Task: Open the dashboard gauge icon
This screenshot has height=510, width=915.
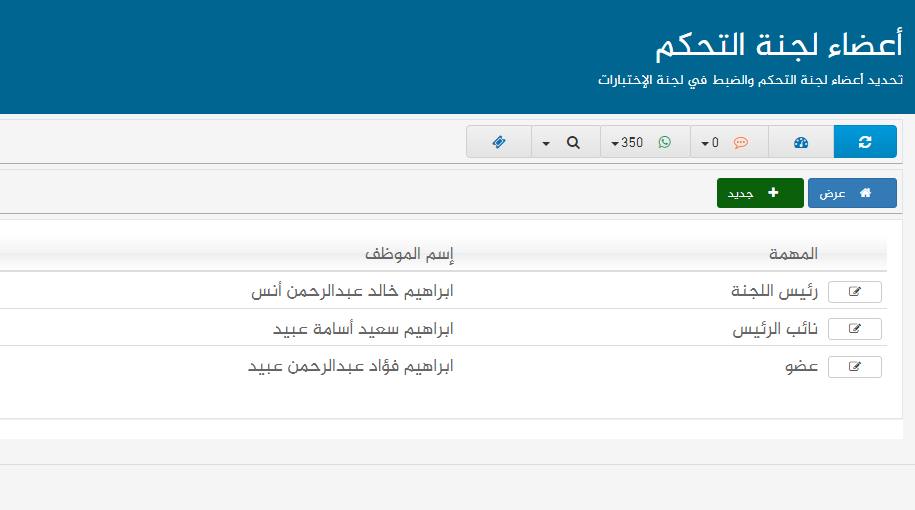Action: (x=800, y=142)
